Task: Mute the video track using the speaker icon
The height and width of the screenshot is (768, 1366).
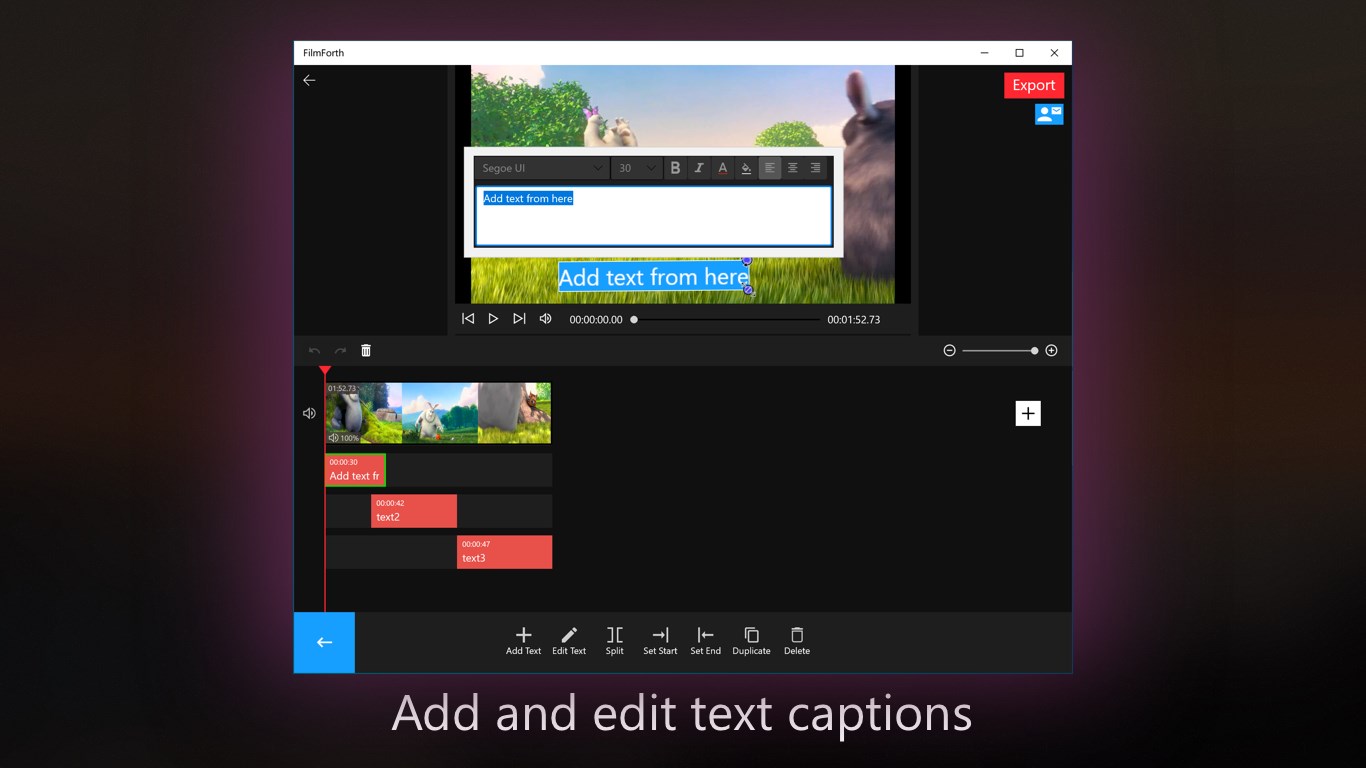Action: (x=309, y=413)
